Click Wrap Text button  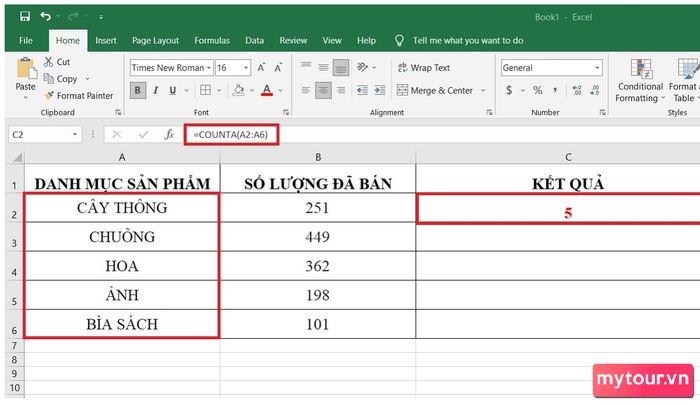click(424, 68)
